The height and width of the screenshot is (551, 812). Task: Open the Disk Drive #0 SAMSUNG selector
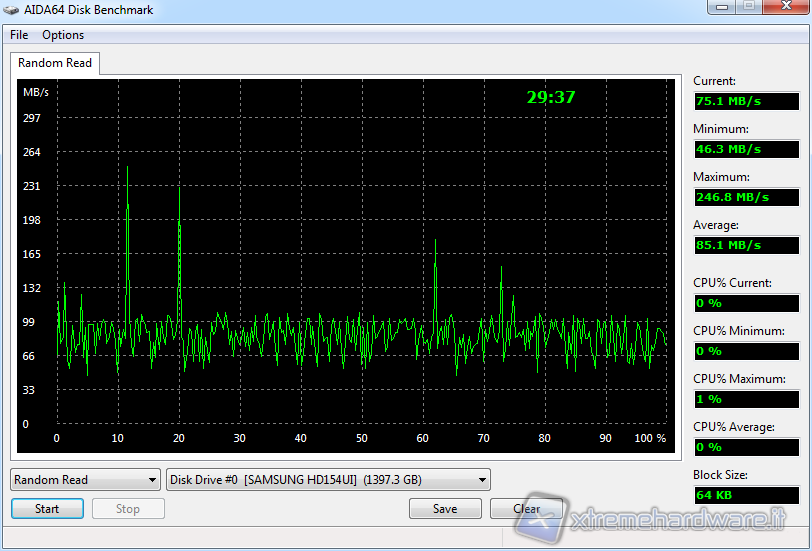coord(328,480)
